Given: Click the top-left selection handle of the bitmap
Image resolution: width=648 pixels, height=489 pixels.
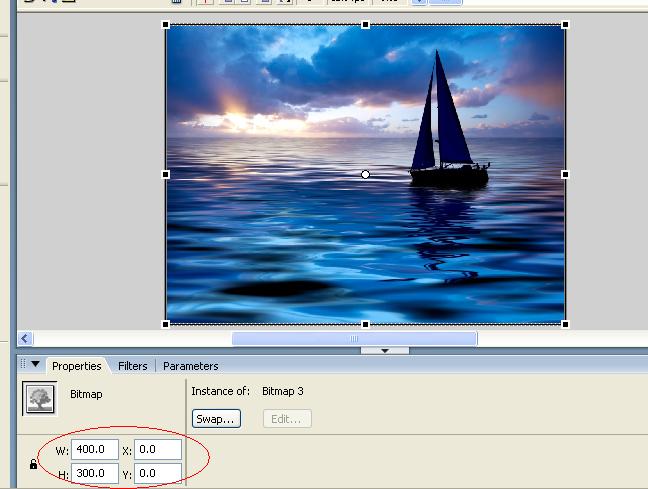Looking at the screenshot, I should [x=166, y=25].
